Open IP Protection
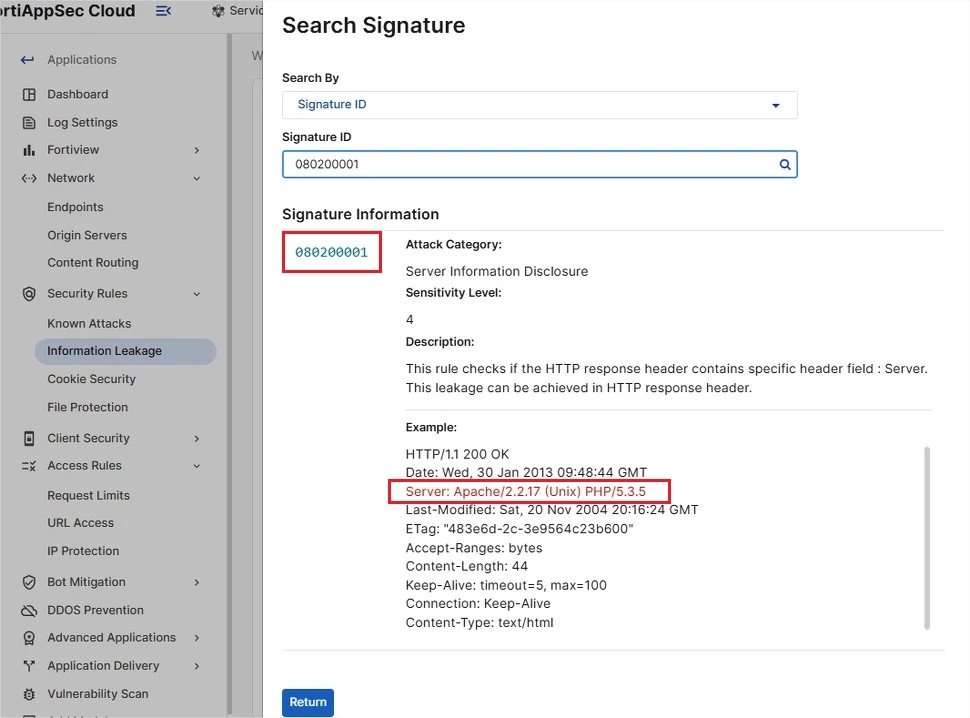 click(83, 551)
